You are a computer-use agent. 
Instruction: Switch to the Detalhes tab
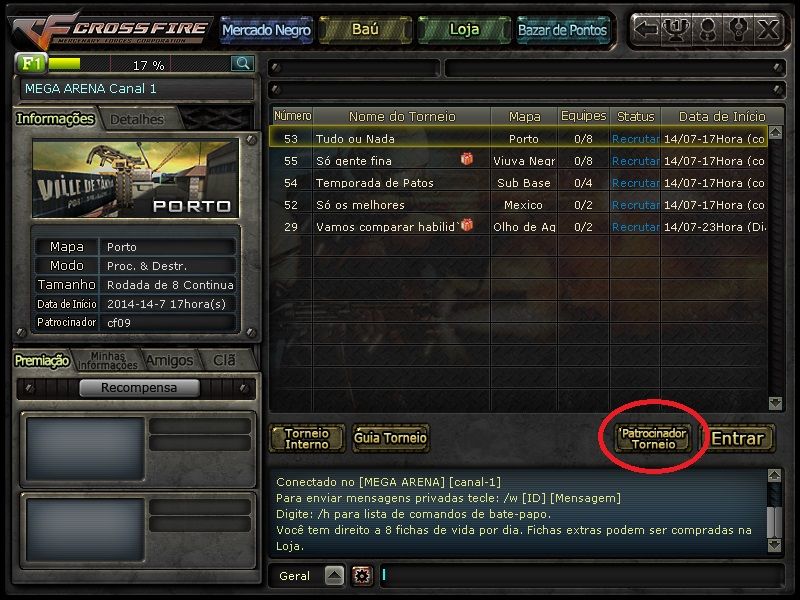(137, 119)
